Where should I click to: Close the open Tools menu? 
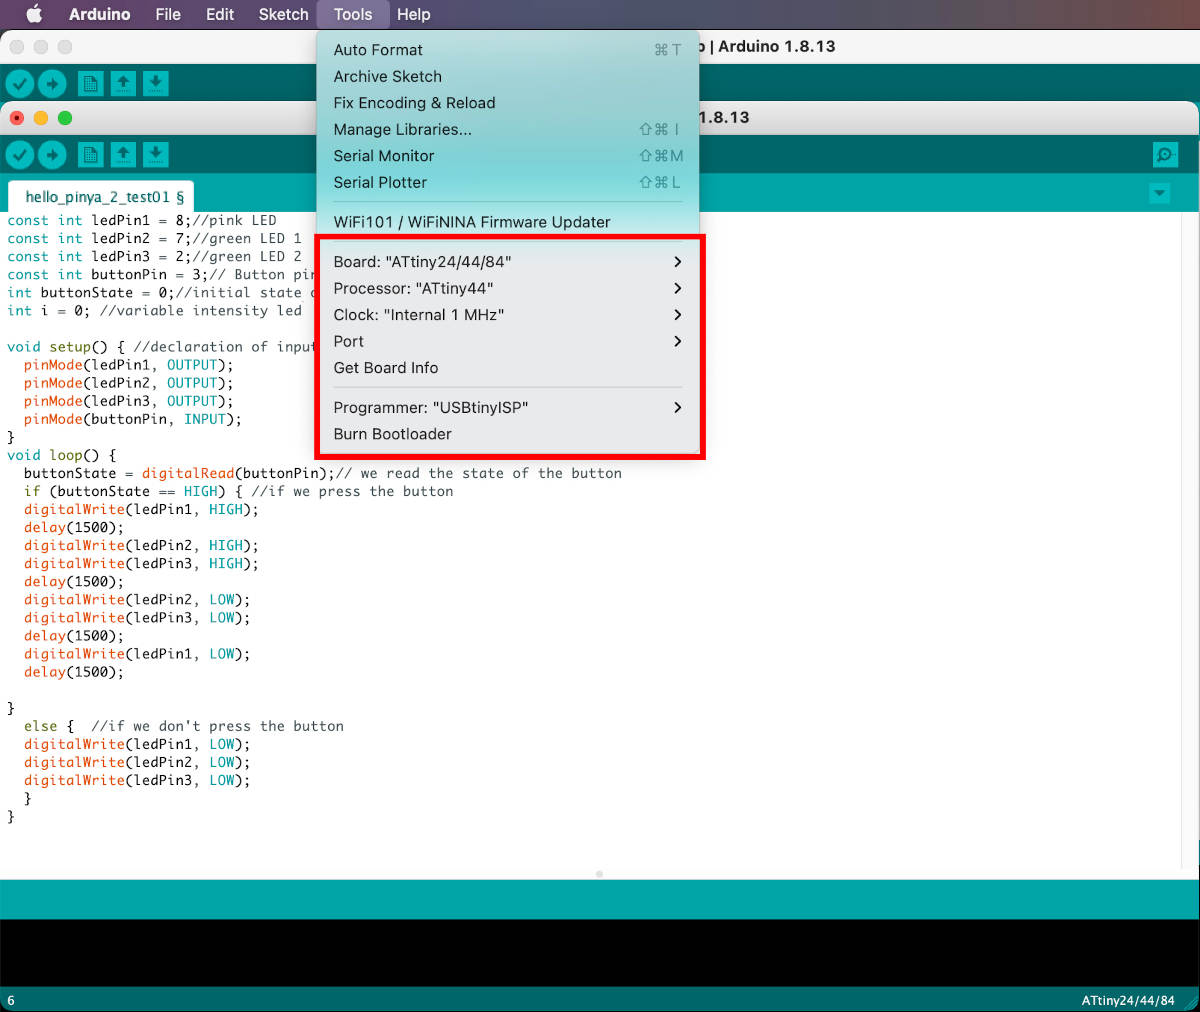tap(353, 14)
